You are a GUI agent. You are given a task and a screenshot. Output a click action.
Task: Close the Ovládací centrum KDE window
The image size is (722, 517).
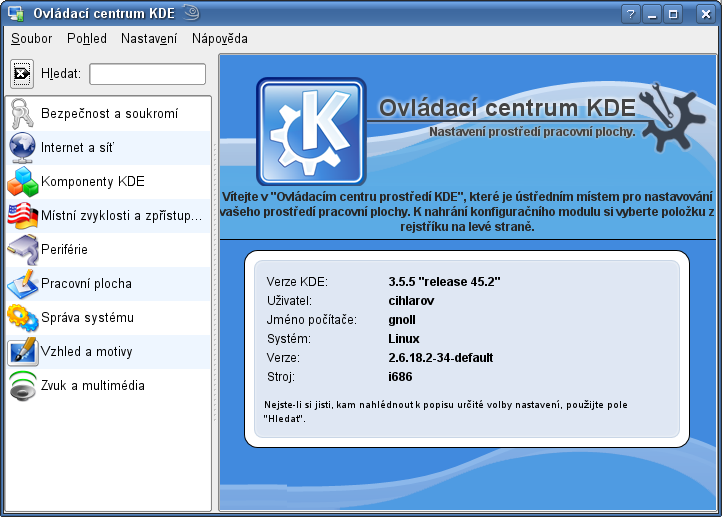tap(705, 14)
